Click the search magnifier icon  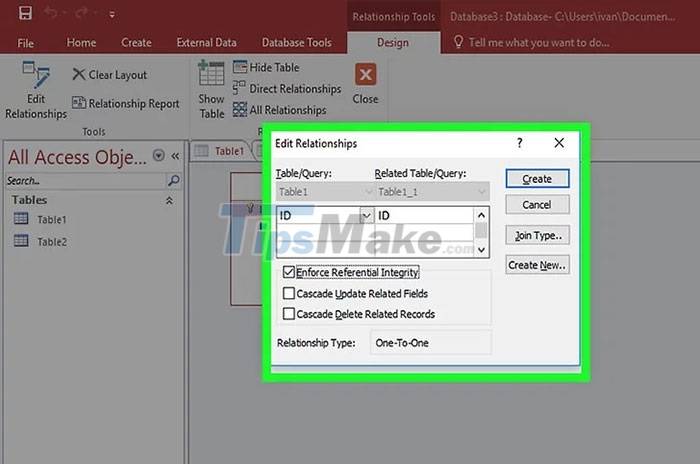(173, 181)
